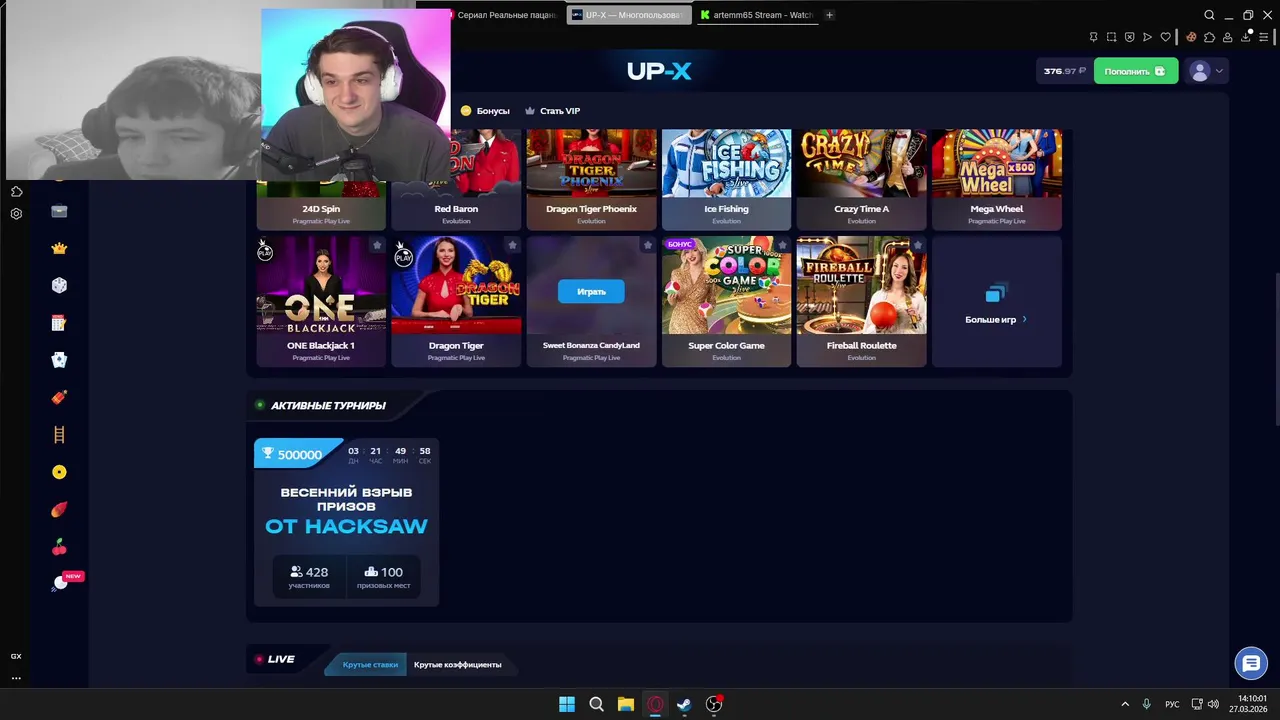Select the Крутые коэффициенты tab
Viewport: 1280px width, 720px height.
pyautogui.click(x=458, y=664)
